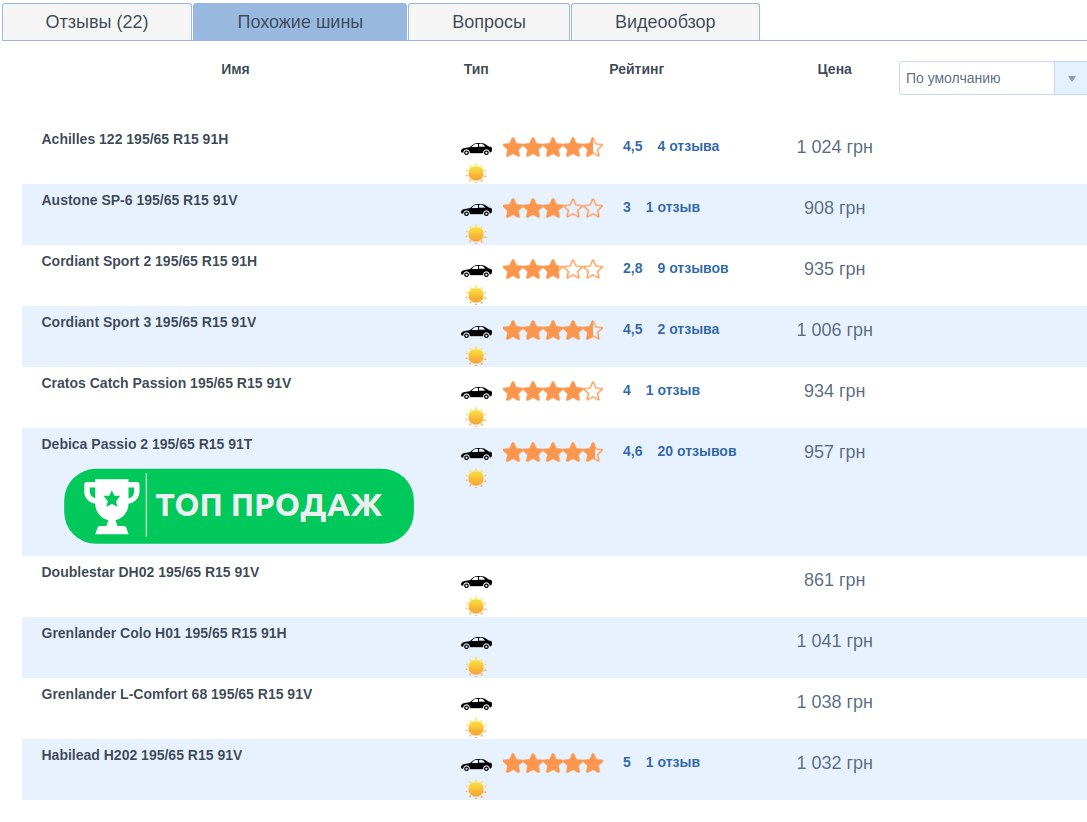1087x822 pixels.
Task: Click star rating of Cordiant Sport 2
Action: point(553,269)
